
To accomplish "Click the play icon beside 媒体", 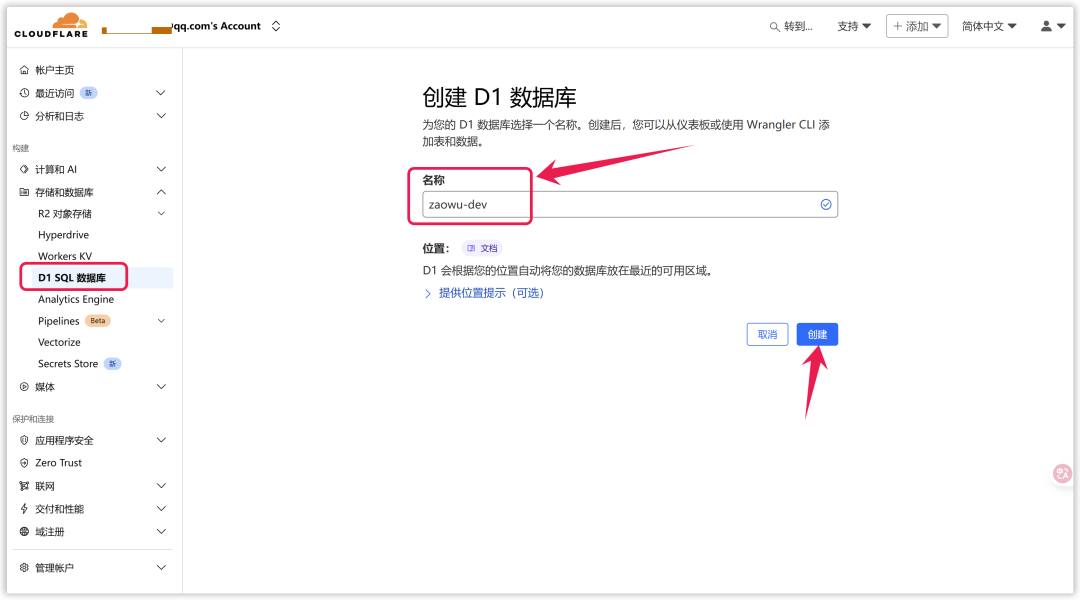I will 24,387.
